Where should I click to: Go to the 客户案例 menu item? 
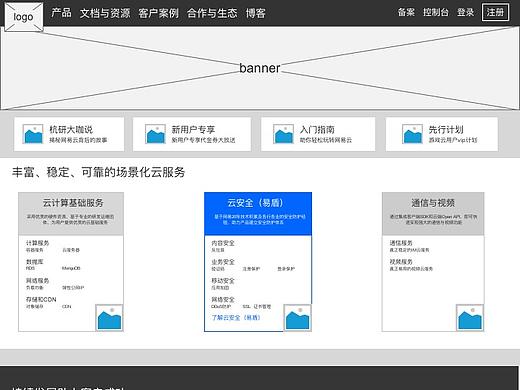pyautogui.click(x=158, y=13)
